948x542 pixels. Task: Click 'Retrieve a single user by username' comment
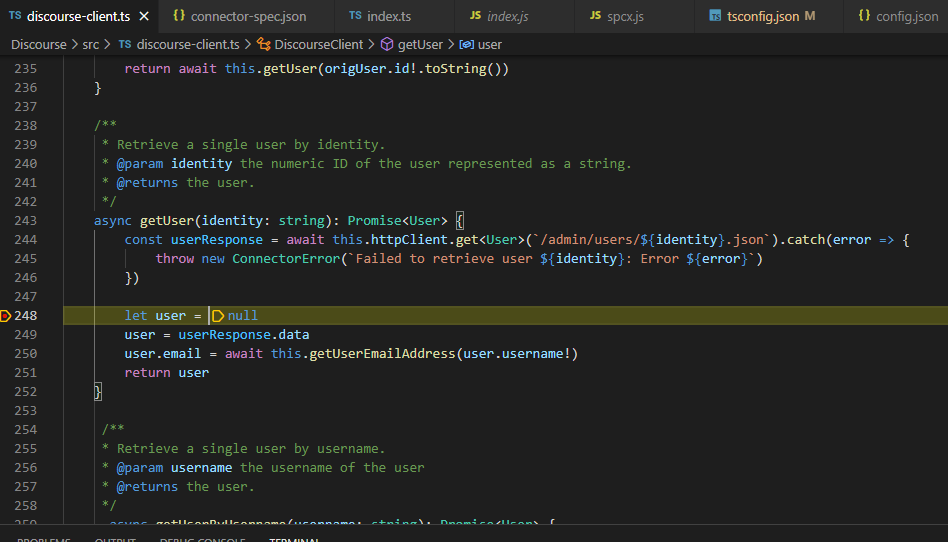click(251, 448)
